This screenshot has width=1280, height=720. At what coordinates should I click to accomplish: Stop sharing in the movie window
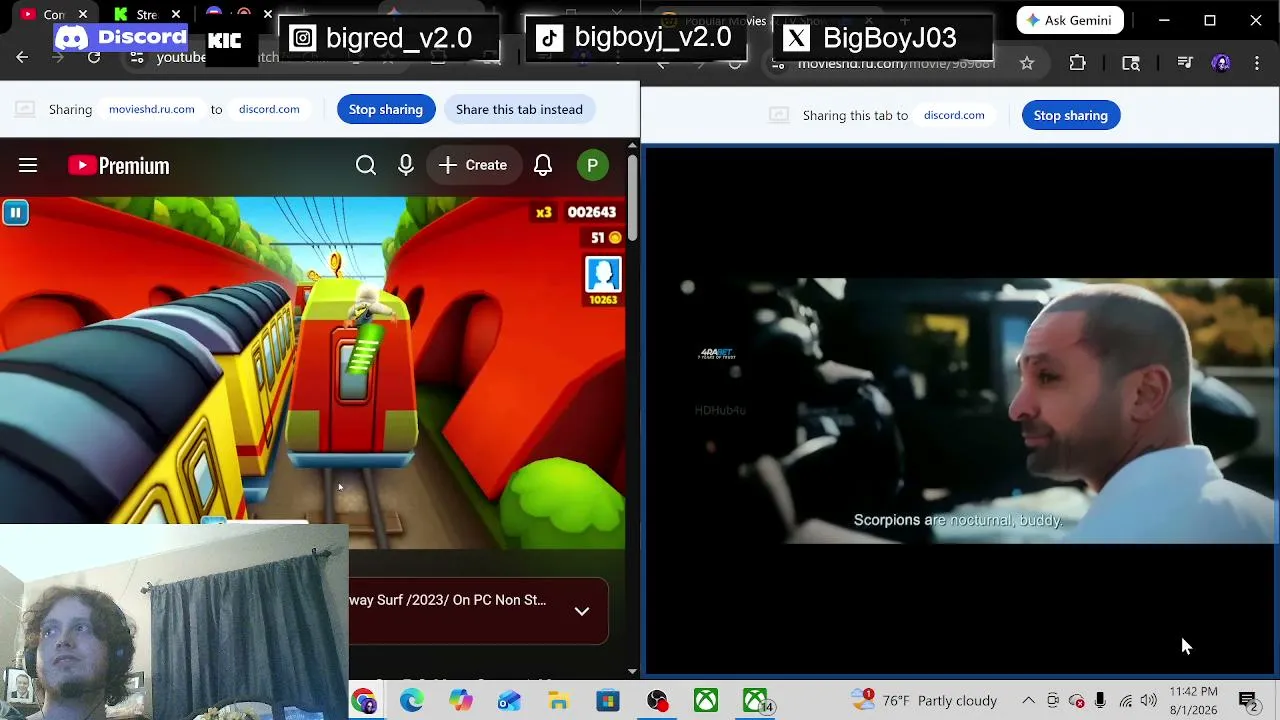pyautogui.click(x=1071, y=115)
